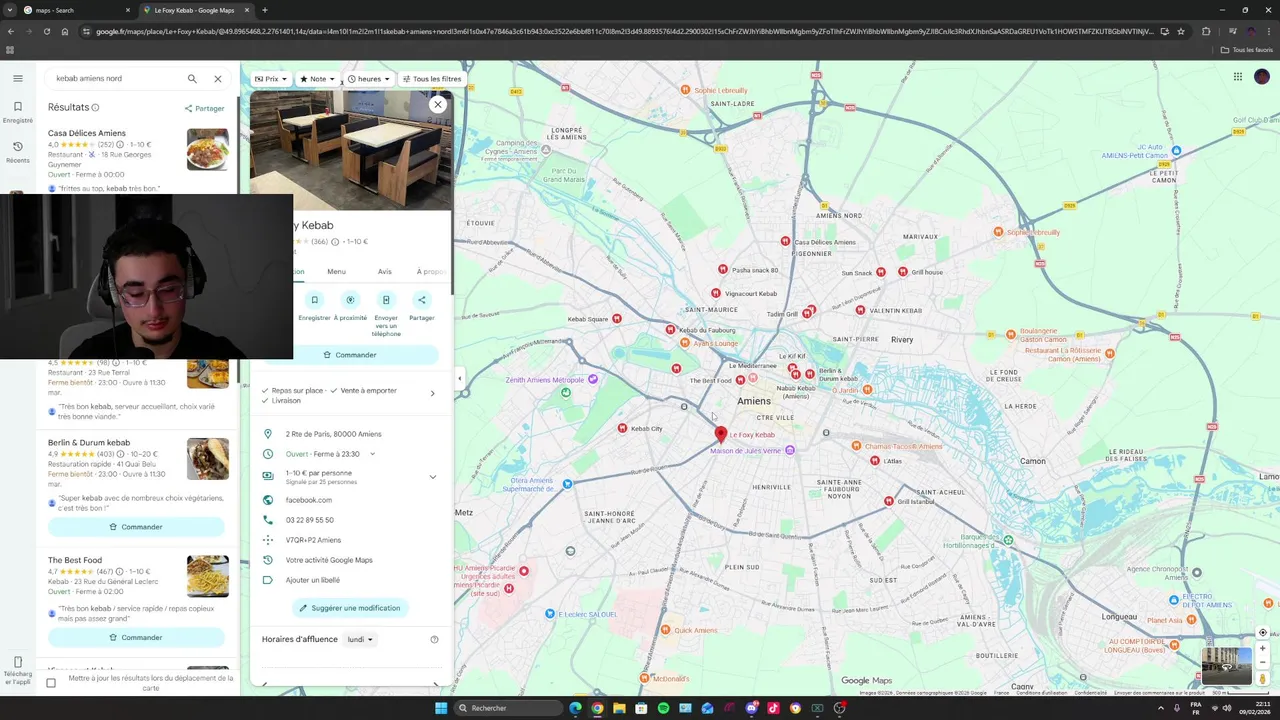Click Partager link in results header
This screenshot has height=720, width=1280.
click(205, 108)
